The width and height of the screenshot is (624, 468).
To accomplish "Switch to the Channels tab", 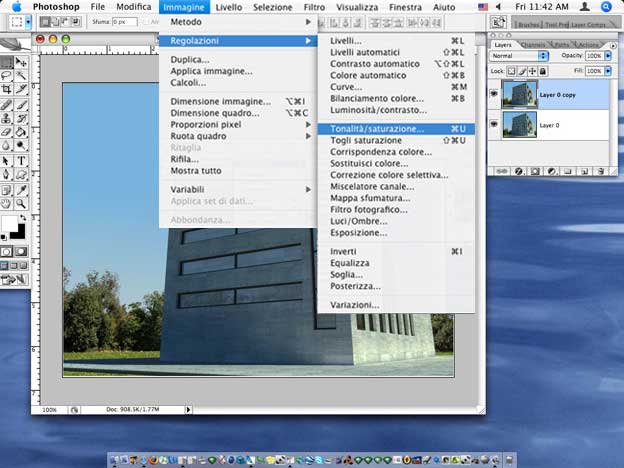I will [533, 44].
